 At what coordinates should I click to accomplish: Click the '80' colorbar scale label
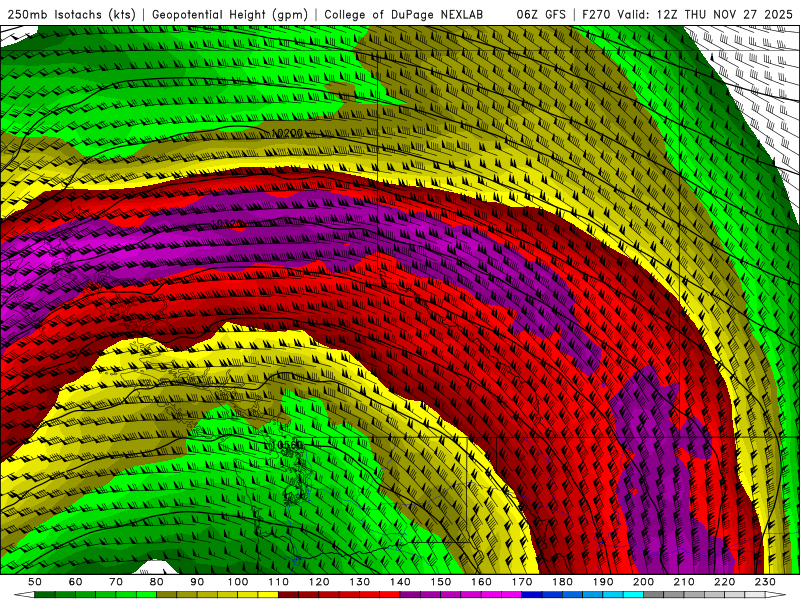pyautogui.click(x=156, y=582)
